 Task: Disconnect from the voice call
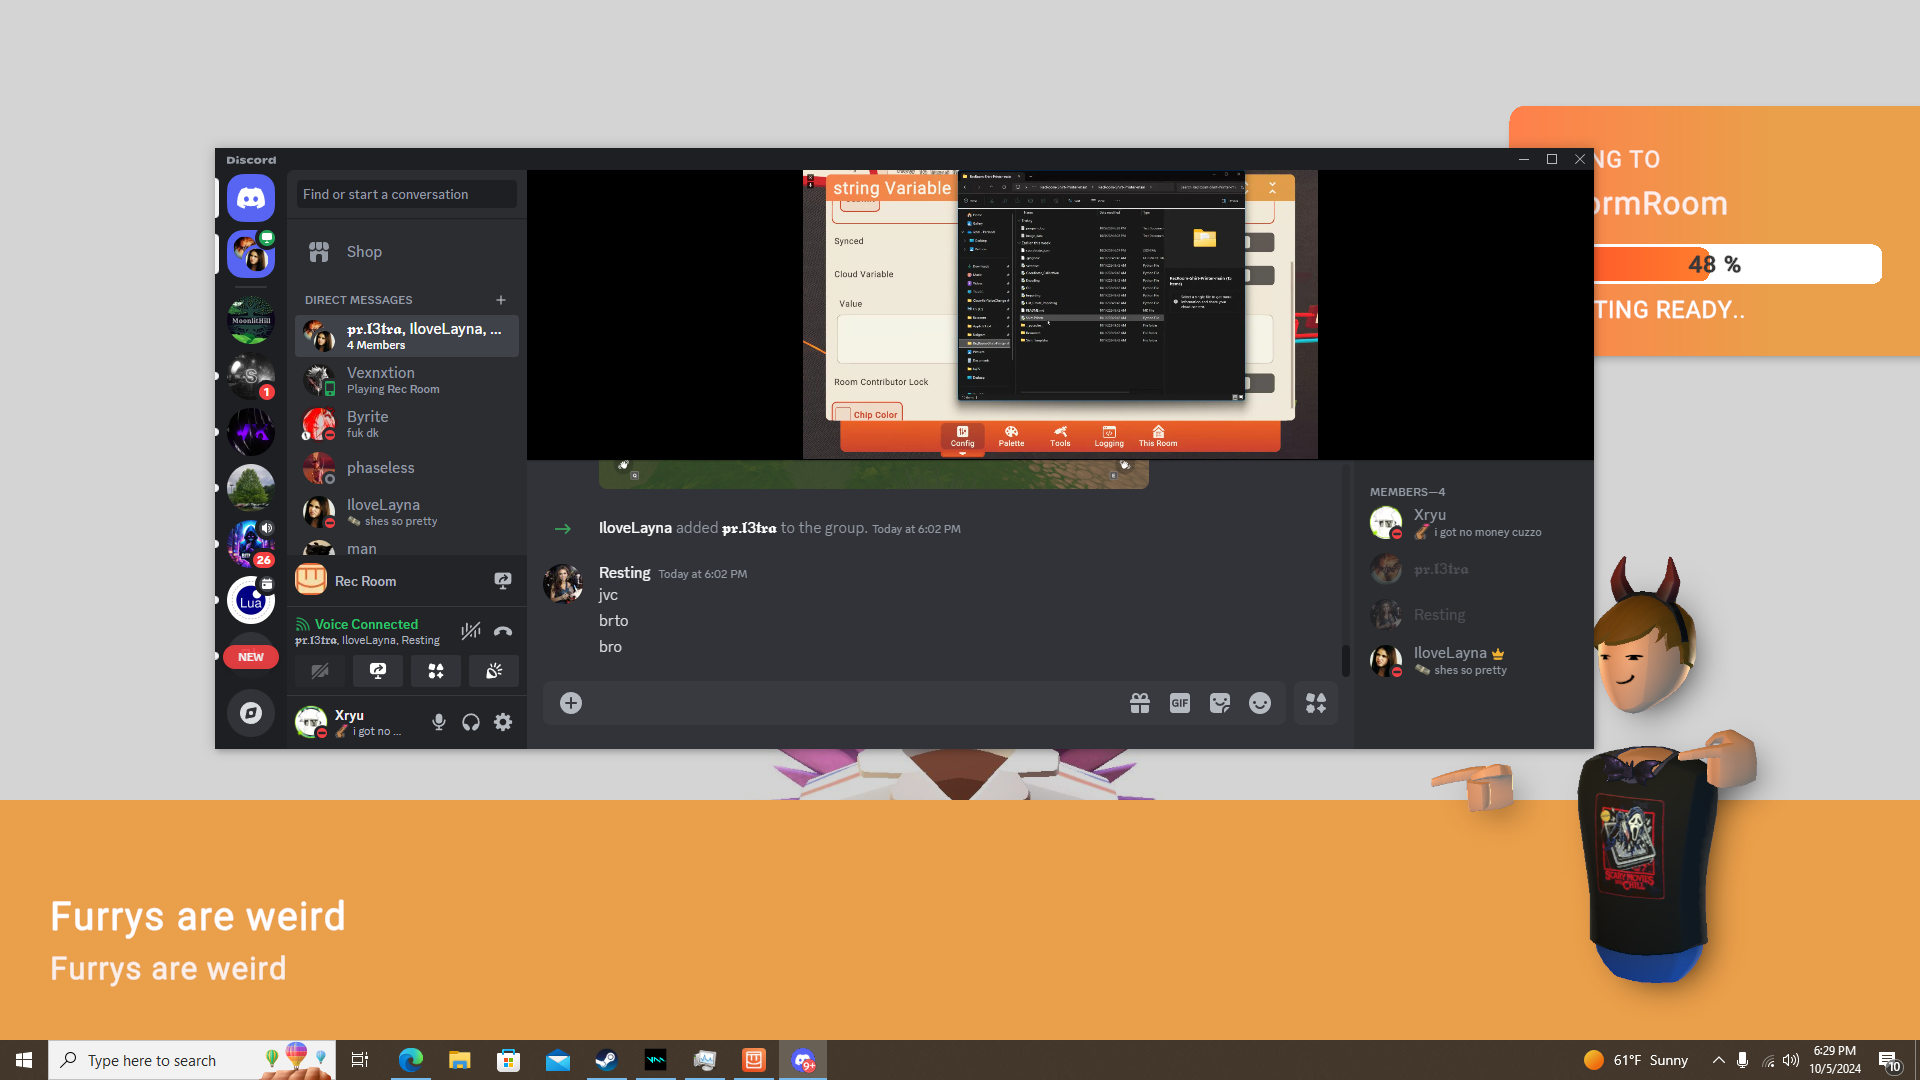503,631
